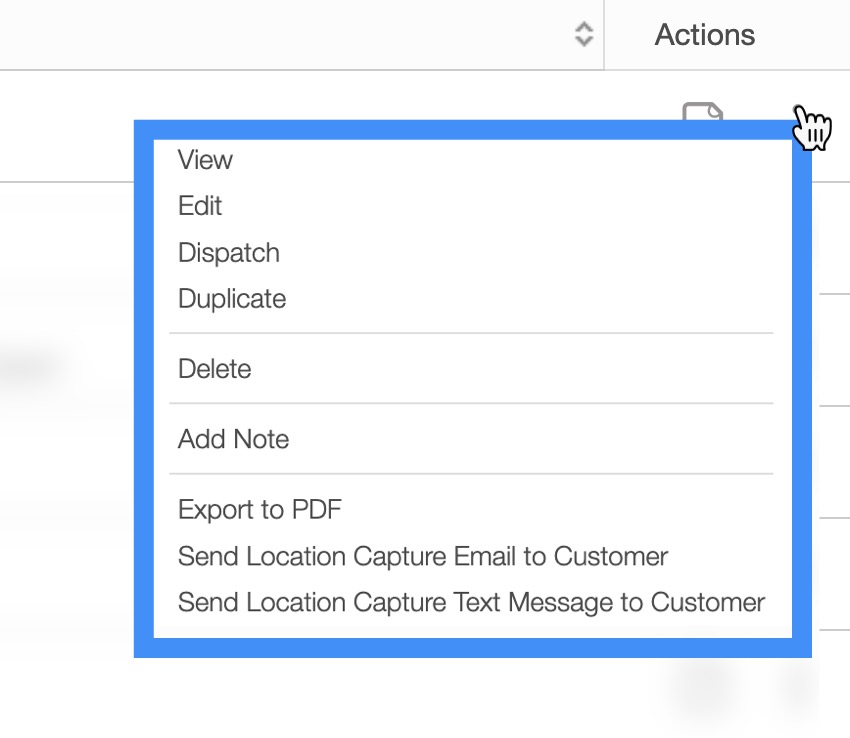This screenshot has height=738, width=850.
Task: Click the upward sort arrow
Action: (x=584, y=28)
